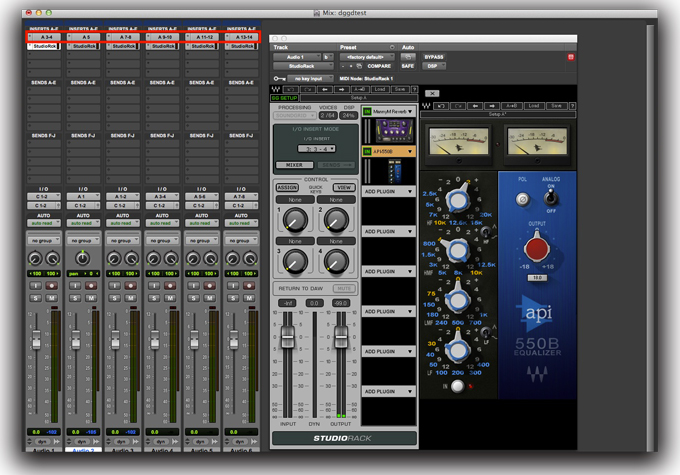
Task: Click the preset minus button
Action: point(343,66)
